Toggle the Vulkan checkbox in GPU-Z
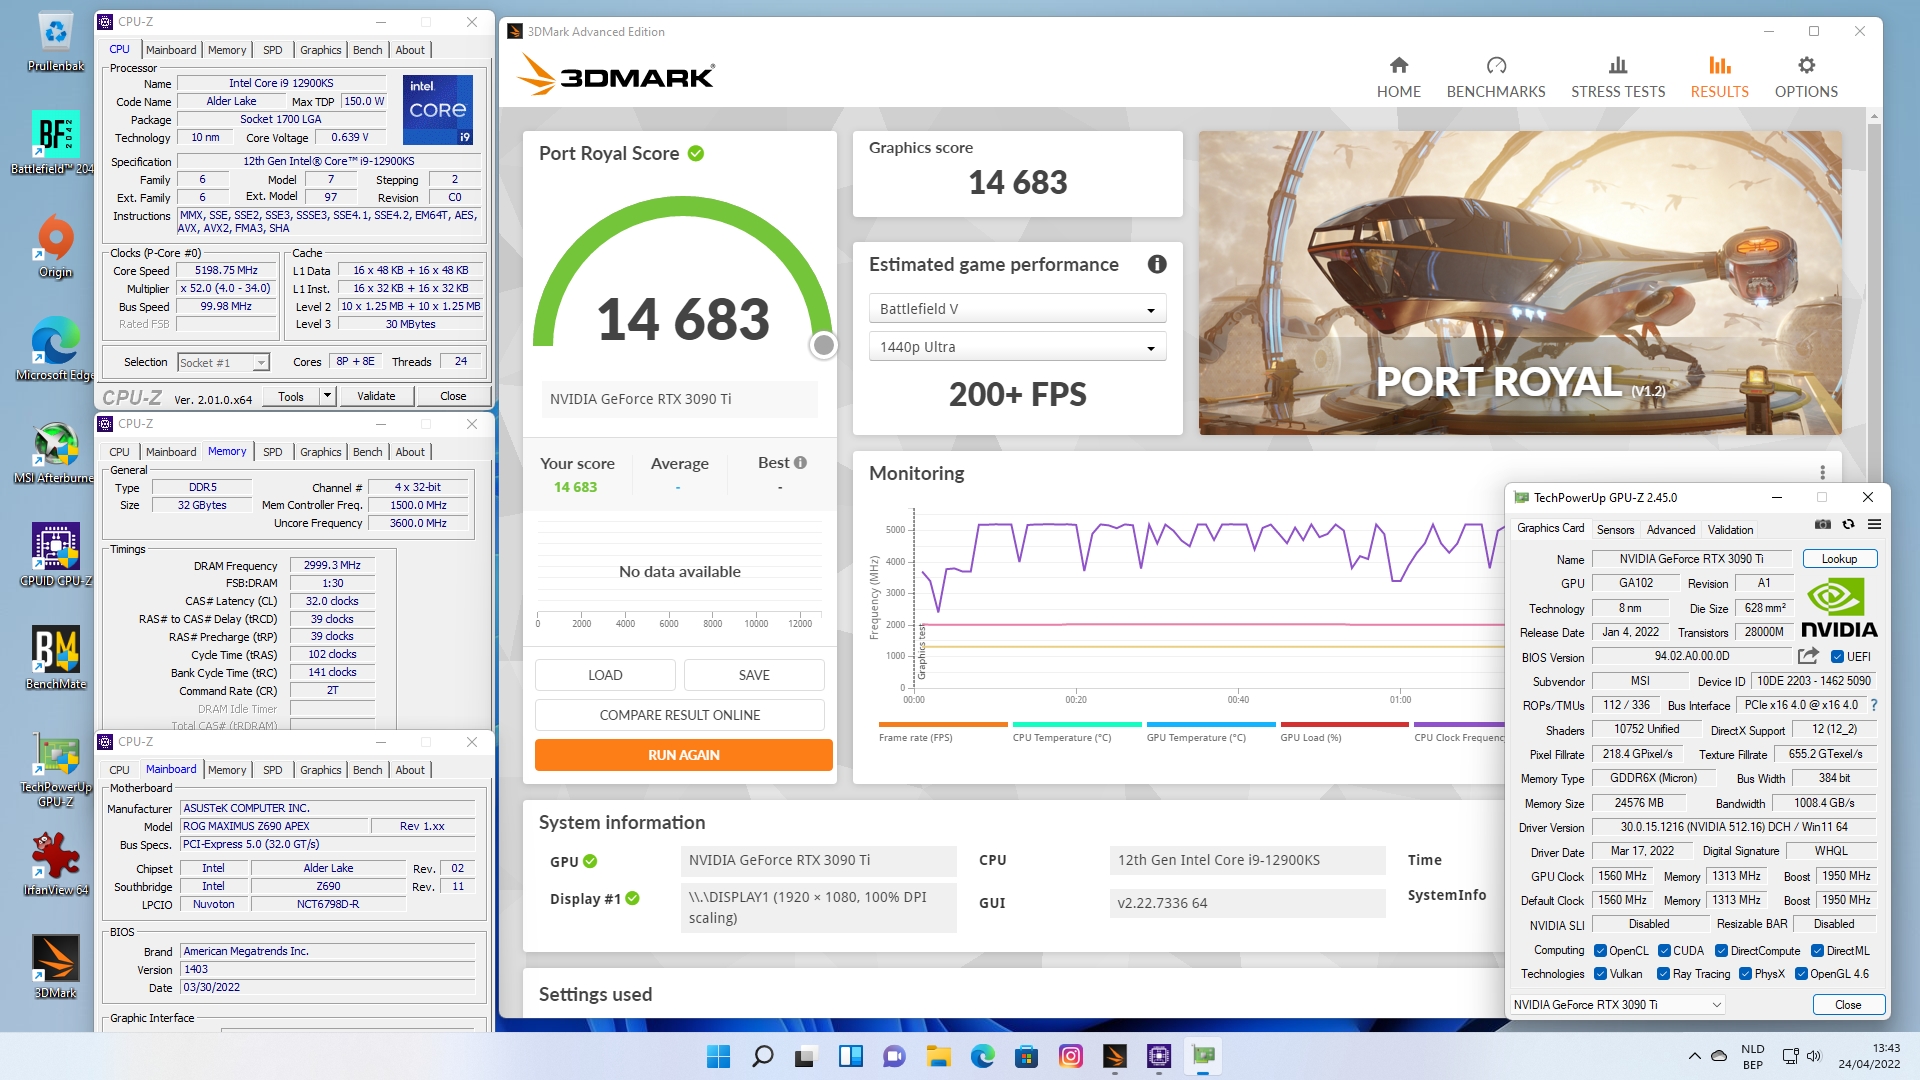 (x=1600, y=974)
